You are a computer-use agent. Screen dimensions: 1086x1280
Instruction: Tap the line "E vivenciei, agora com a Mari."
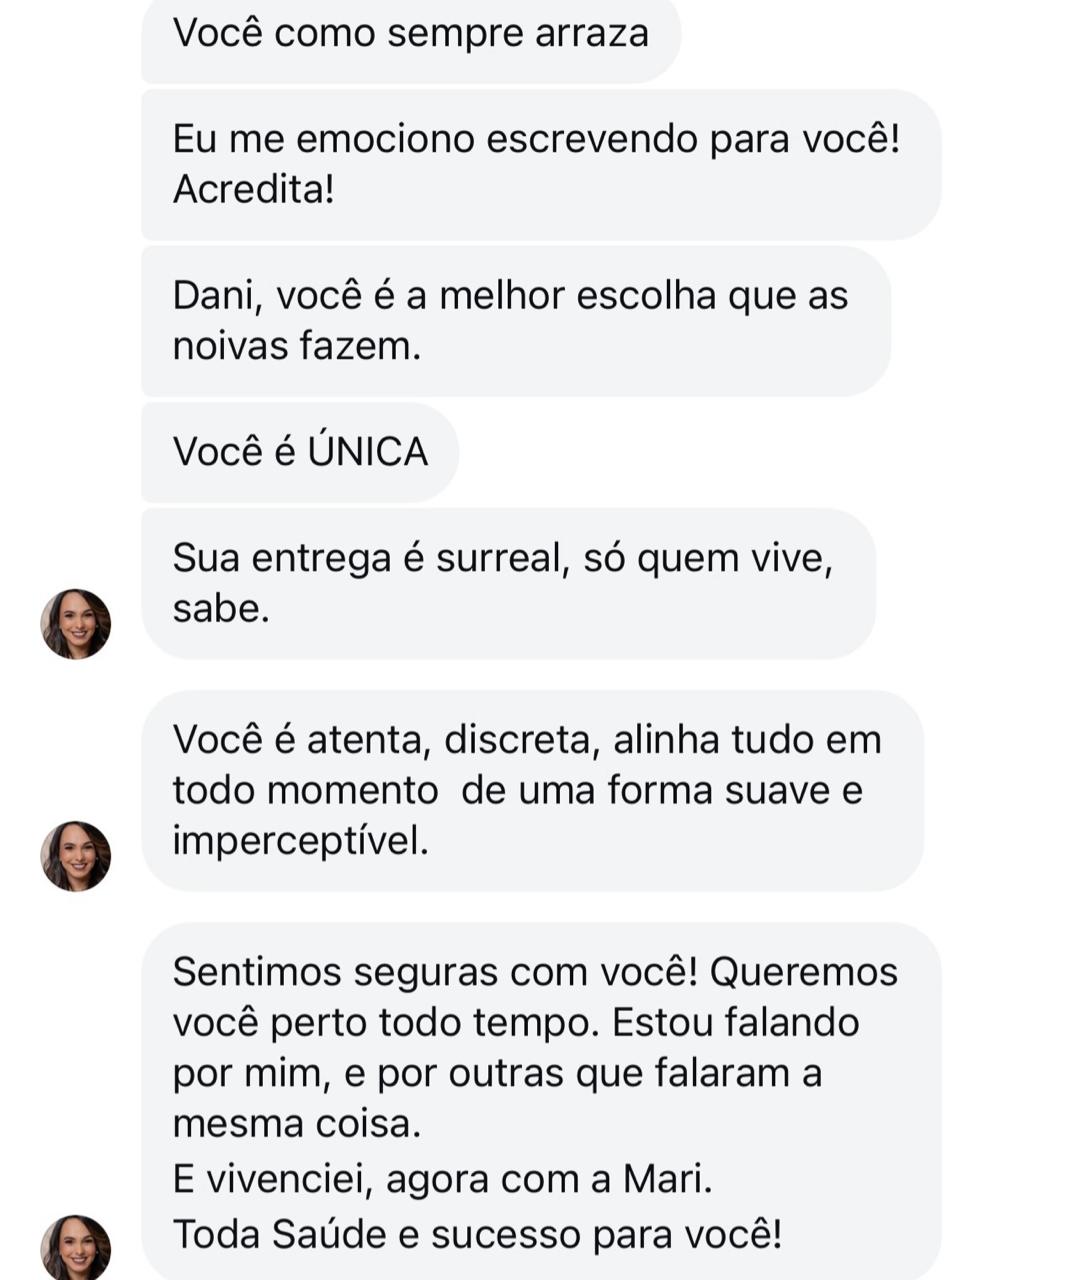(x=442, y=1180)
